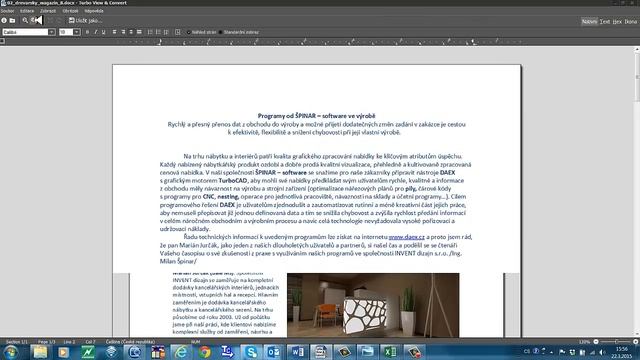Click the document title Programy od ŠPINAR
Screen dimensions: 640x360
coord(316,116)
